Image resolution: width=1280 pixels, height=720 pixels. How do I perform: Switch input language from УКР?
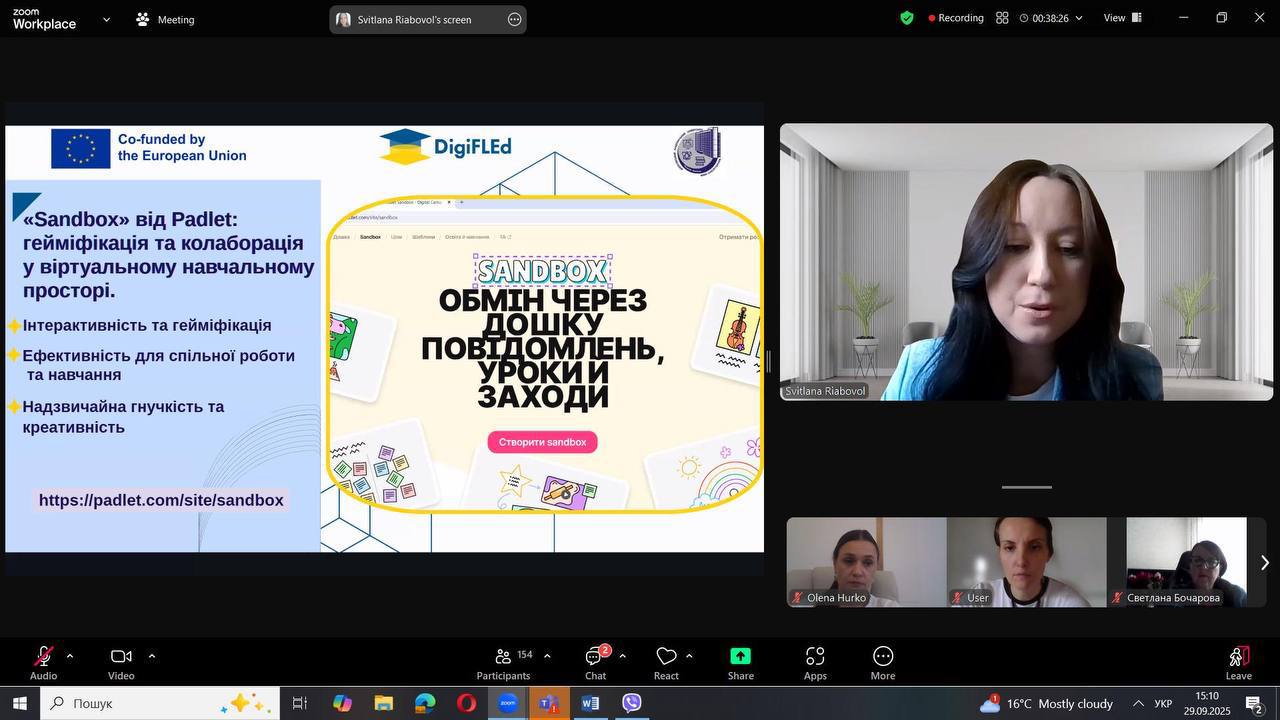point(1163,704)
